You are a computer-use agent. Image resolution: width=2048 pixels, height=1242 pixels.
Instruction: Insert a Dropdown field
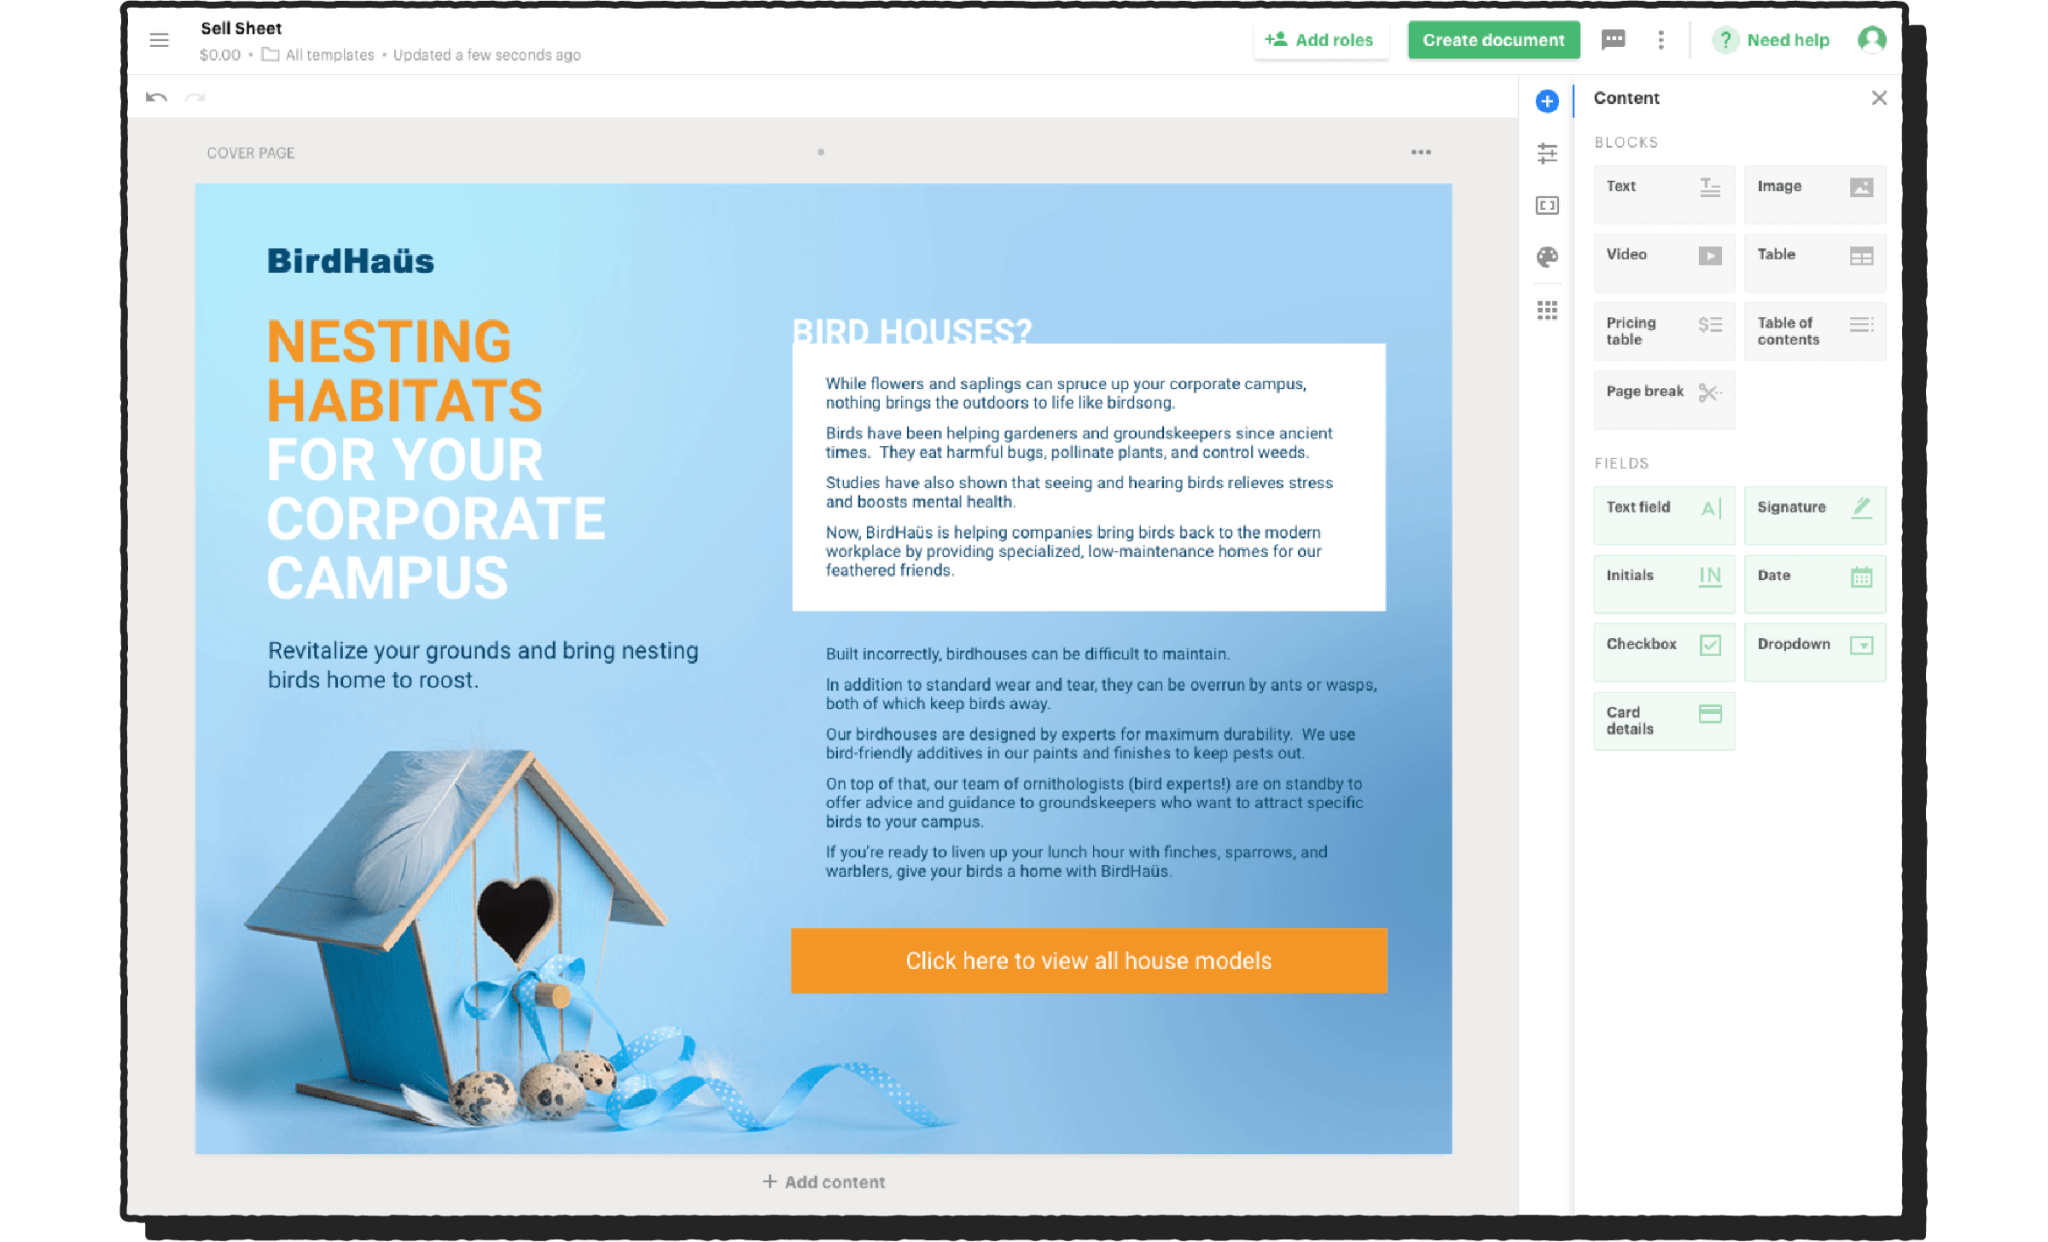pyautogui.click(x=1815, y=652)
